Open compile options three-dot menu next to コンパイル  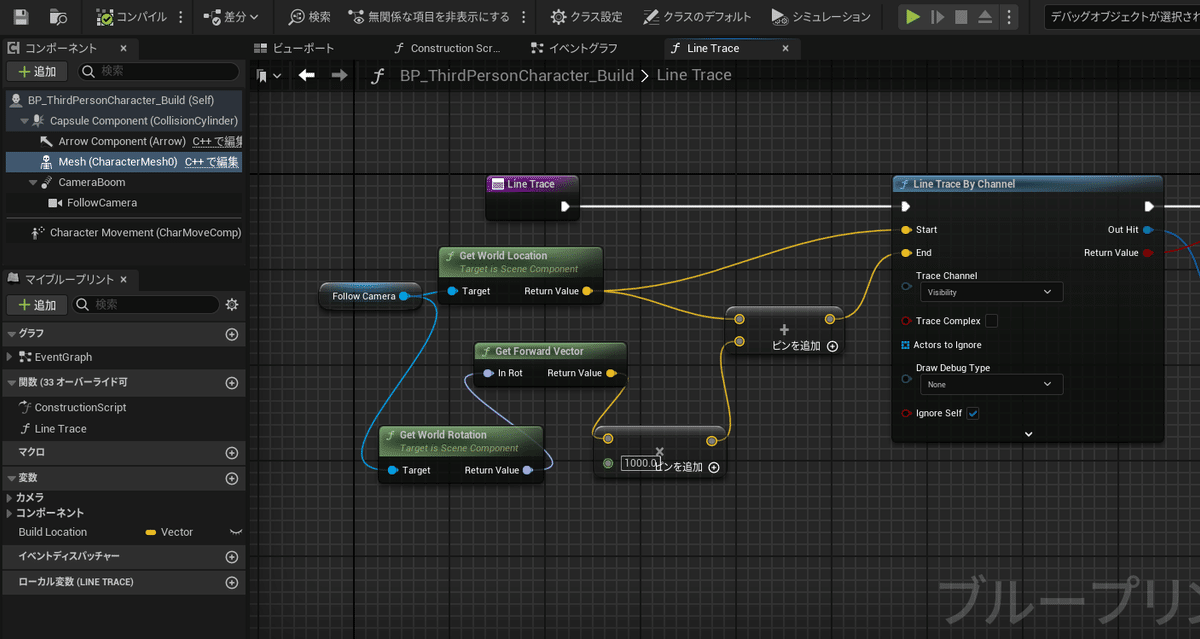click(180, 17)
